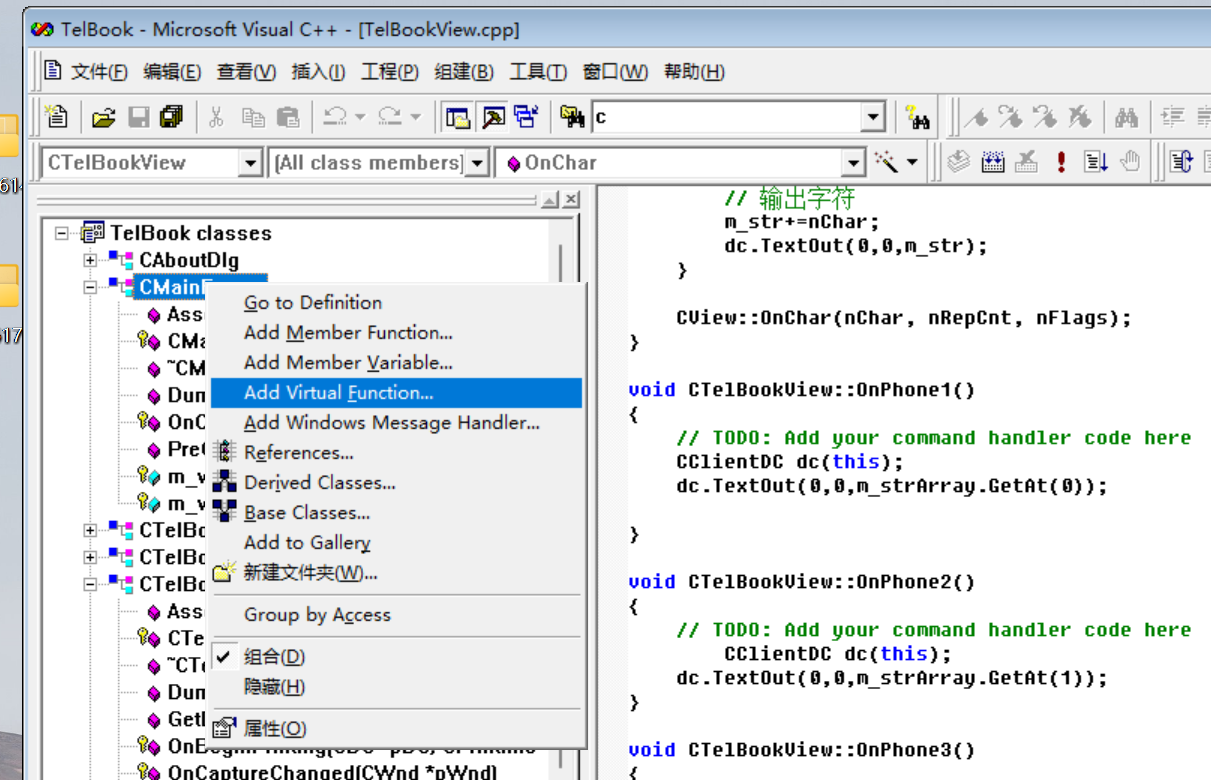Click the Find in Files icon

click(573, 117)
